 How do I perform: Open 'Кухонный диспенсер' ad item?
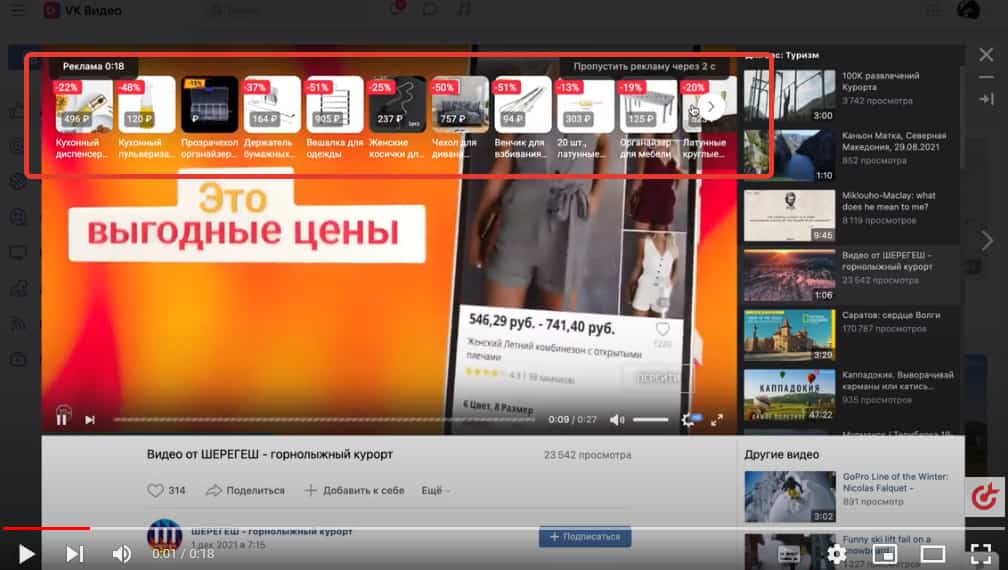point(83,118)
